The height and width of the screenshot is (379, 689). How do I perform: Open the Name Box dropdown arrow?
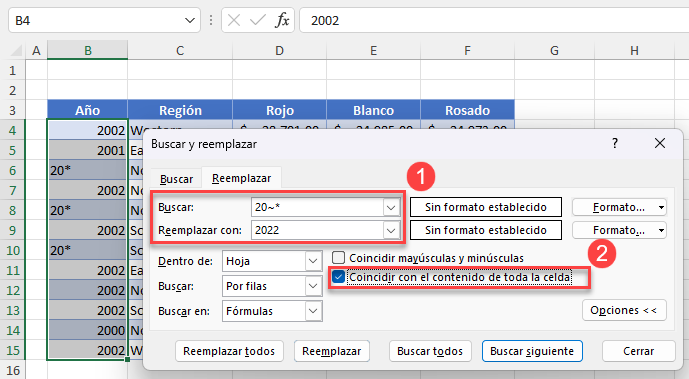(190, 20)
